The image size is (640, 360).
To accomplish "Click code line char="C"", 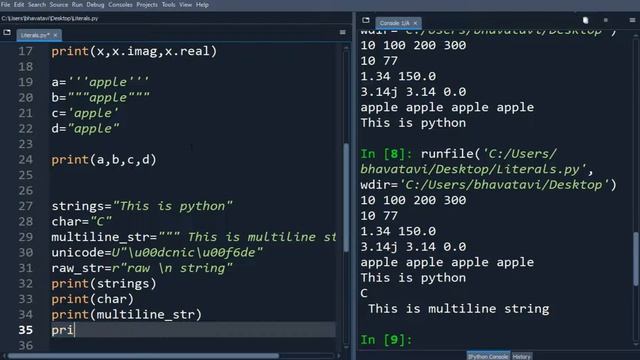I will pyautogui.click(x=81, y=222).
